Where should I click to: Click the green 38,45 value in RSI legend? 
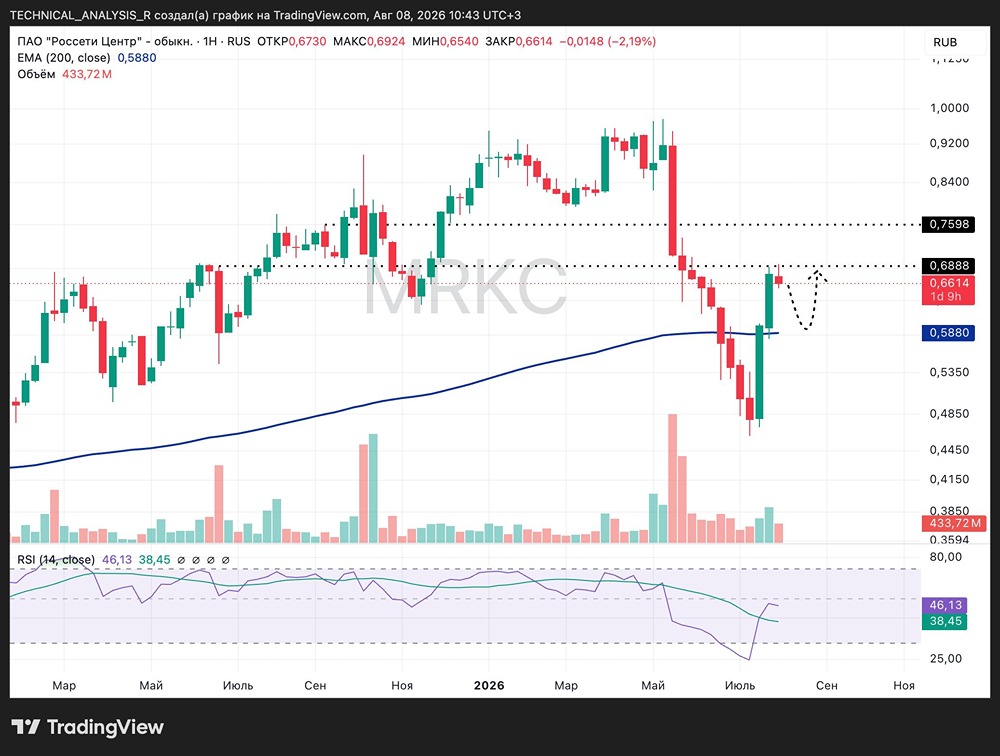154,560
